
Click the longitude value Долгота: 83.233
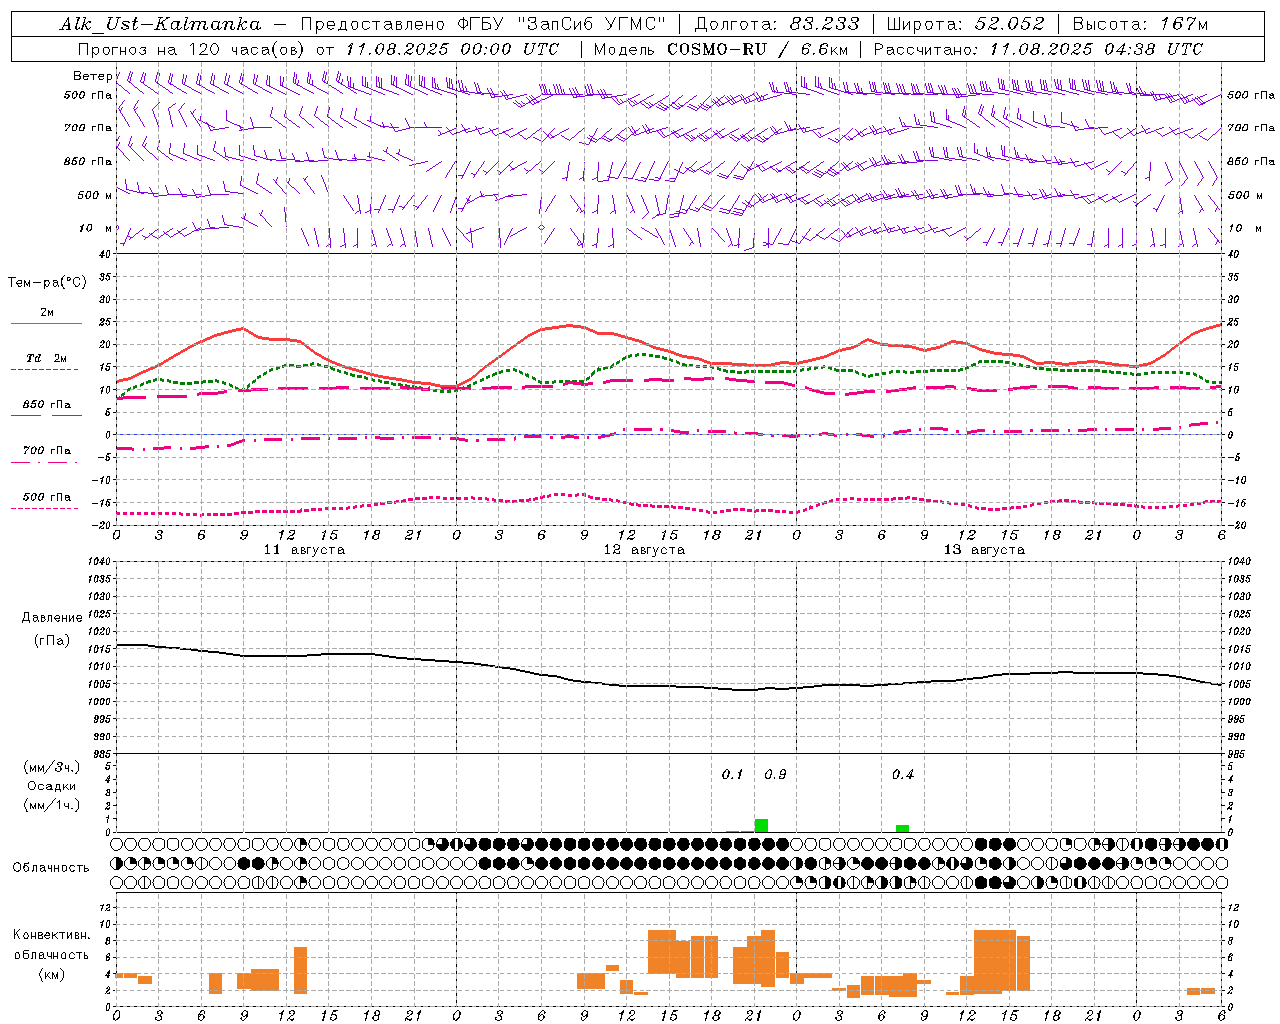tap(777, 24)
